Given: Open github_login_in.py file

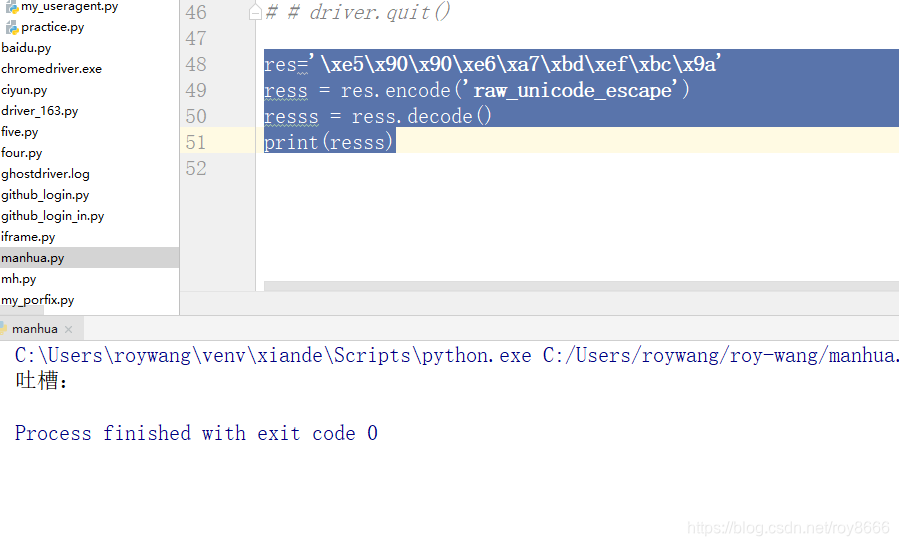Looking at the screenshot, I should tap(53, 216).
